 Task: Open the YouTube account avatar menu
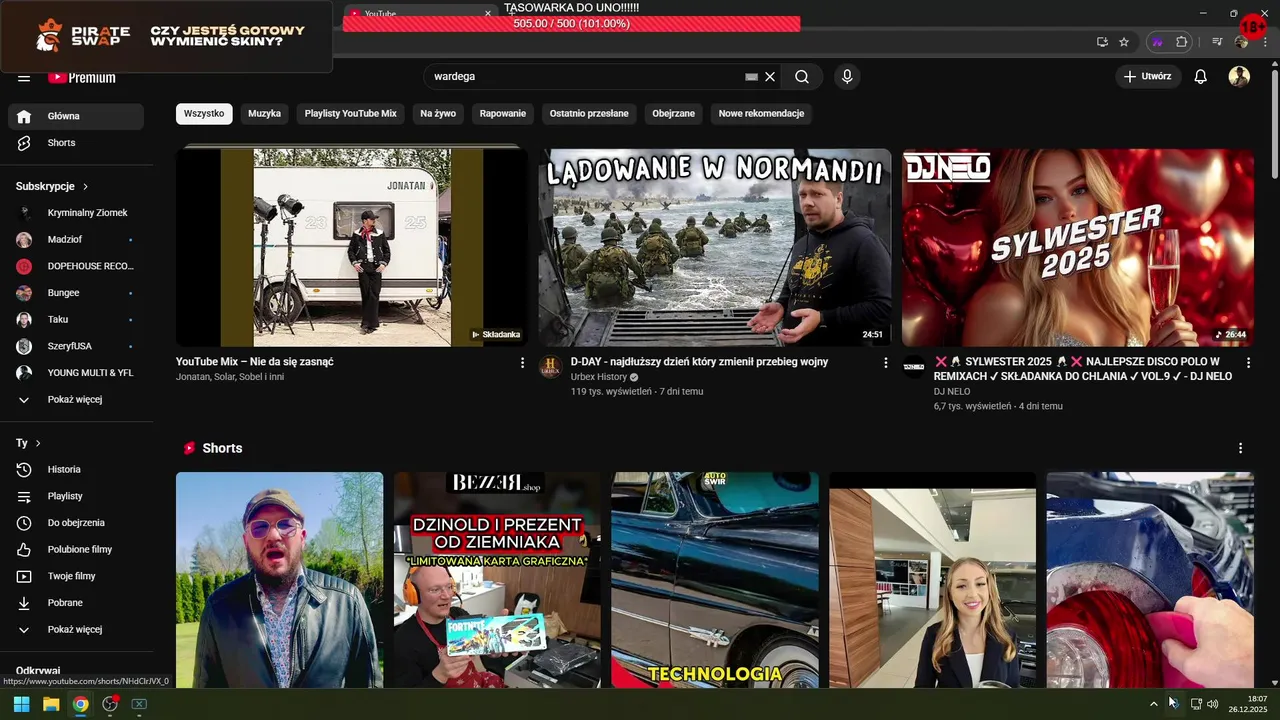coord(1239,77)
